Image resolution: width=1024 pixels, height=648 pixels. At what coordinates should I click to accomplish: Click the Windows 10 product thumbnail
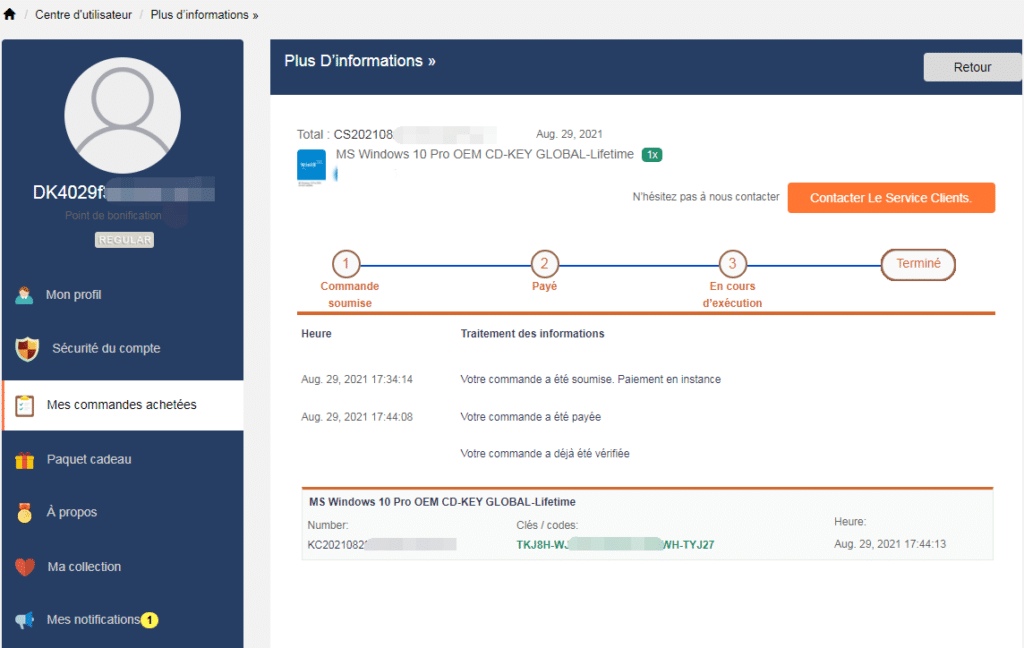311,166
